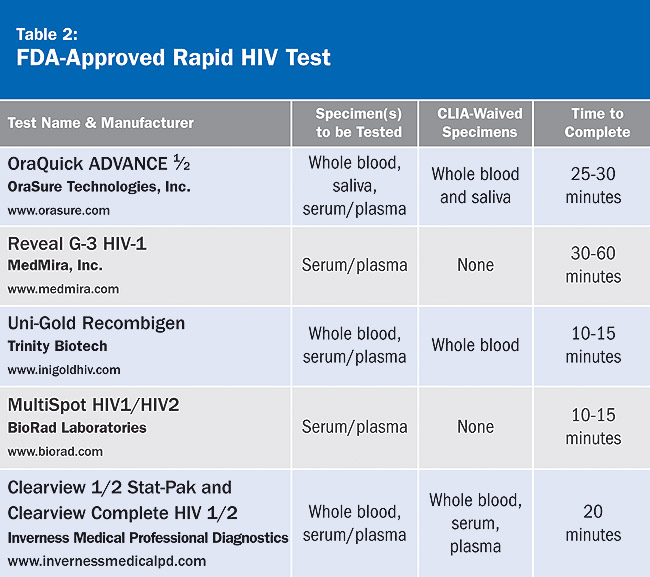Open the www.medmira.com link
The width and height of the screenshot is (650, 577).
(x=63, y=289)
